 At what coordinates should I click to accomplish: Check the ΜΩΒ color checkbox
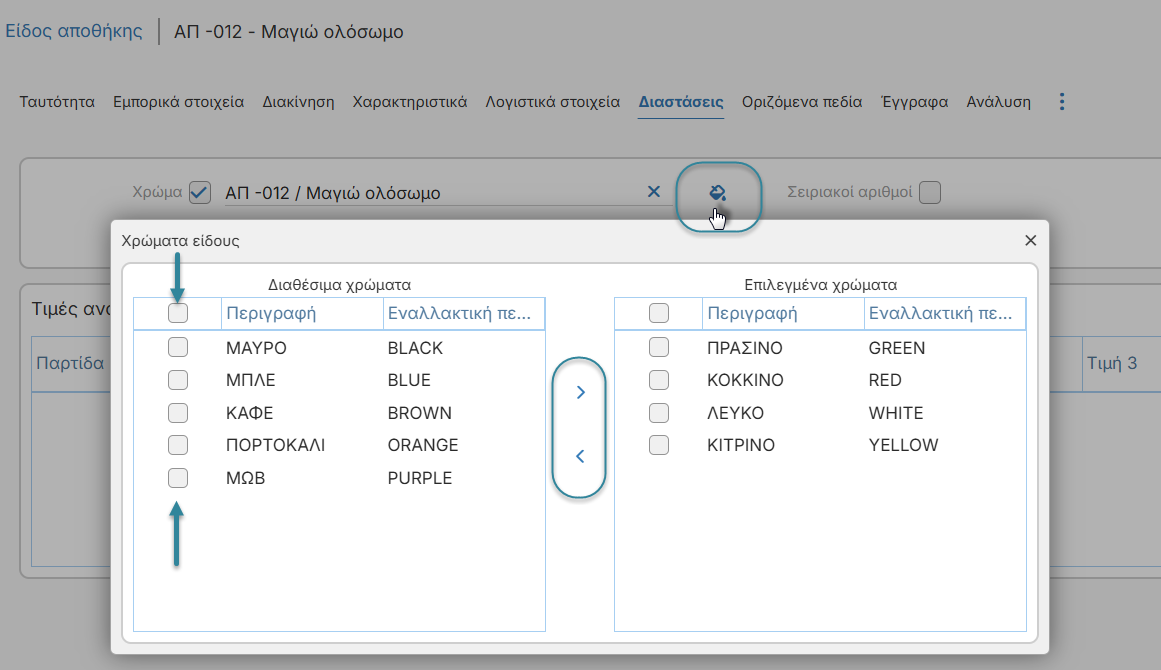pos(178,478)
